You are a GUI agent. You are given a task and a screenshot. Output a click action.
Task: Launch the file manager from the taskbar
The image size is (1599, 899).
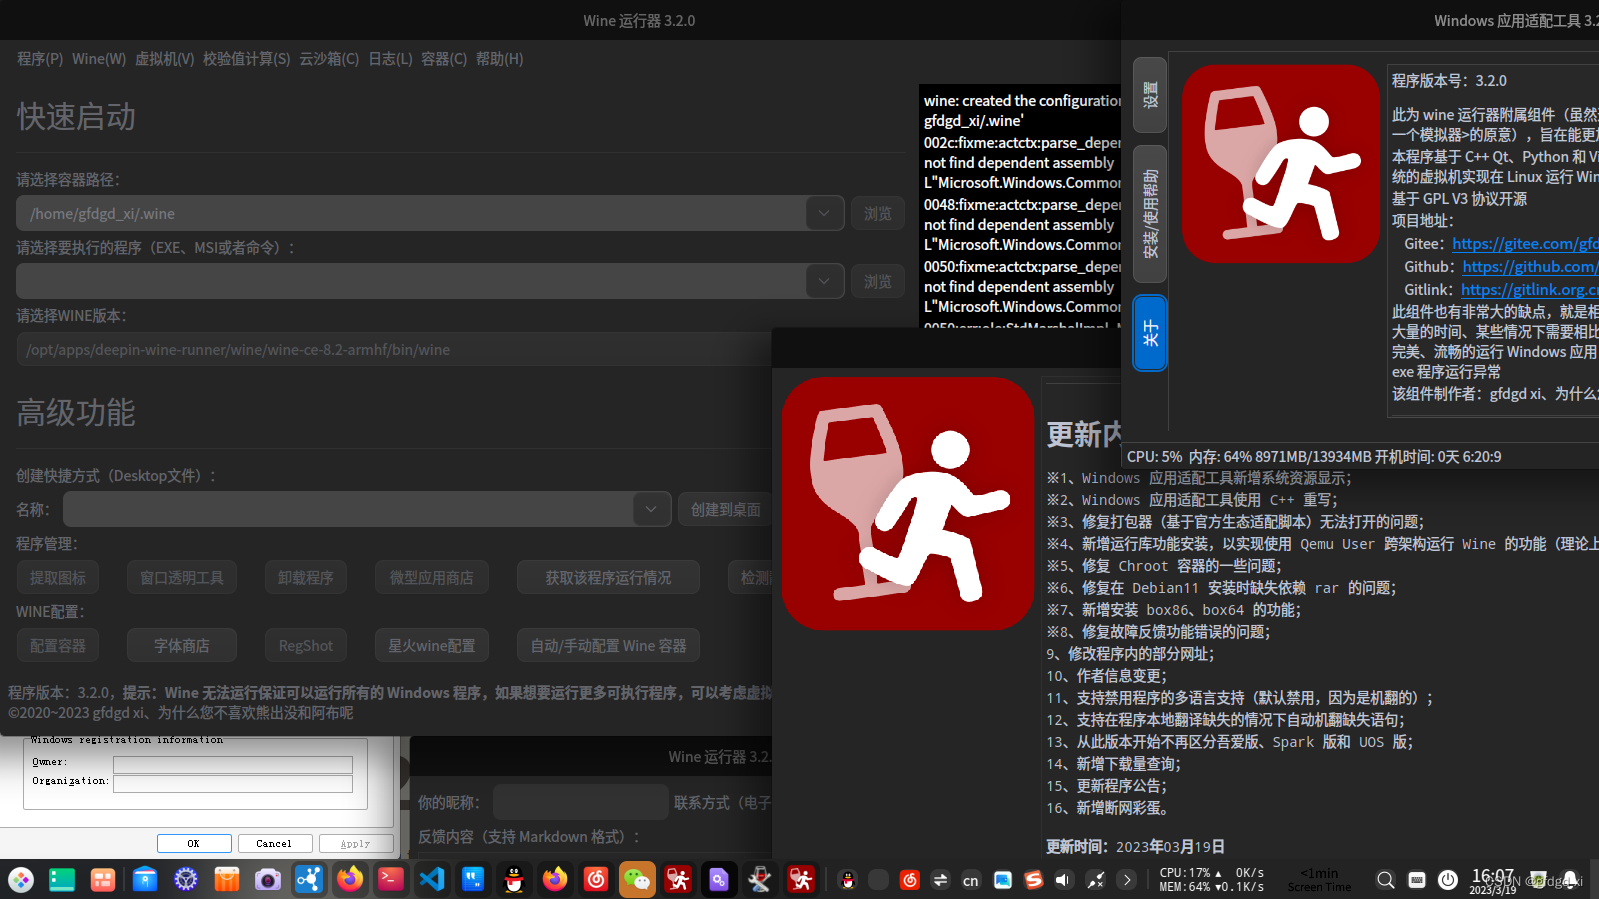click(x=145, y=879)
